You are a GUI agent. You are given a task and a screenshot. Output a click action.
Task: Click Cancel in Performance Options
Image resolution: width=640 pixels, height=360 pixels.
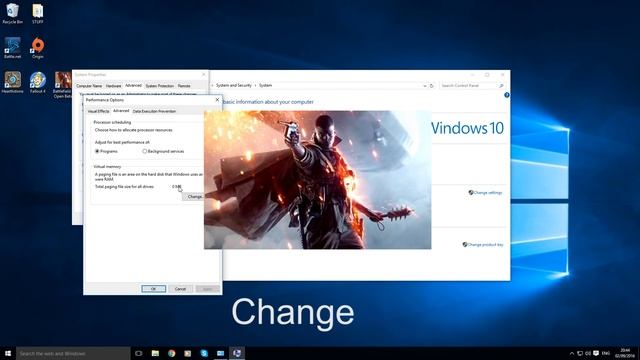[180, 289]
